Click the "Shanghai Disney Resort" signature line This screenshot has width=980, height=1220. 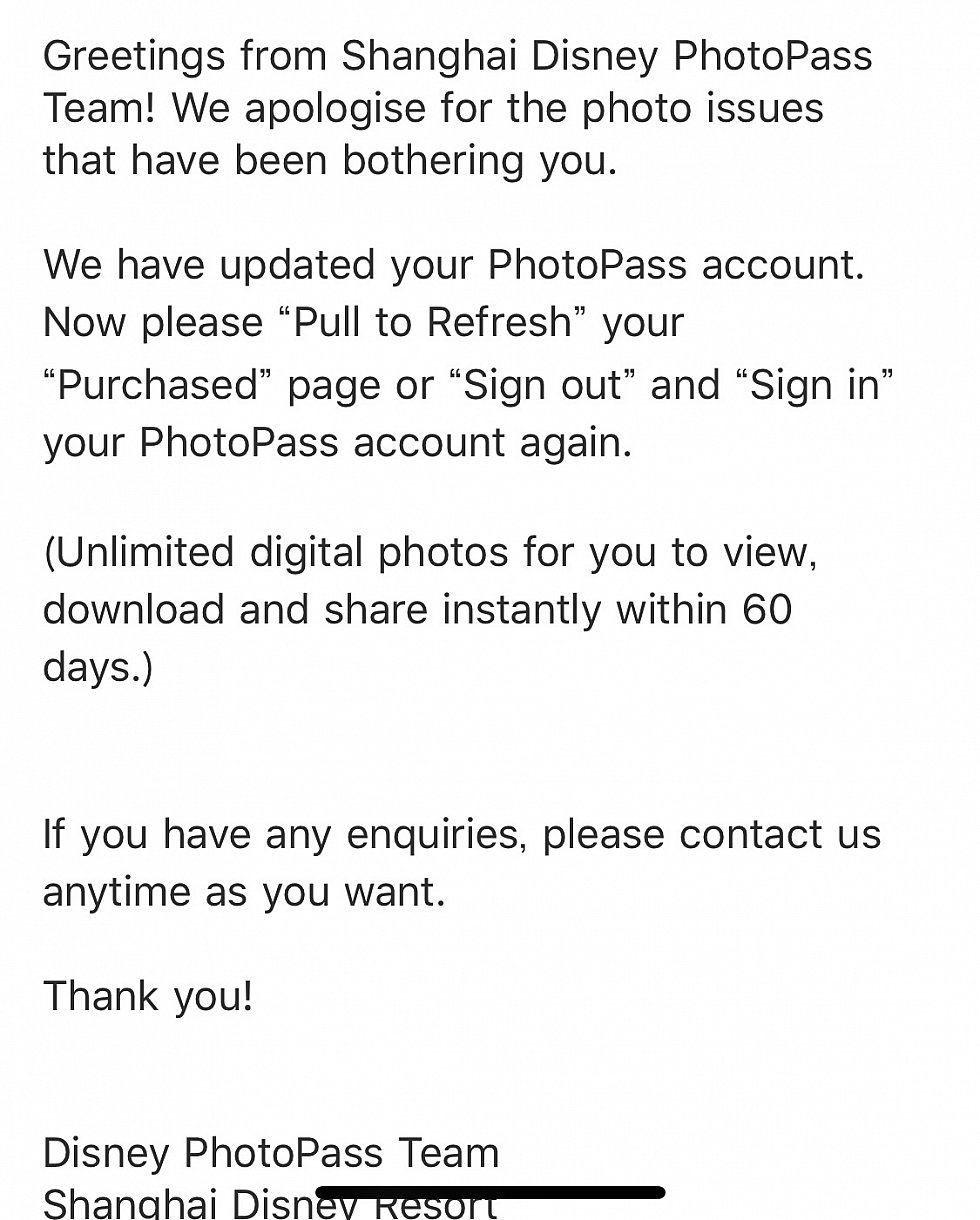click(270, 1203)
